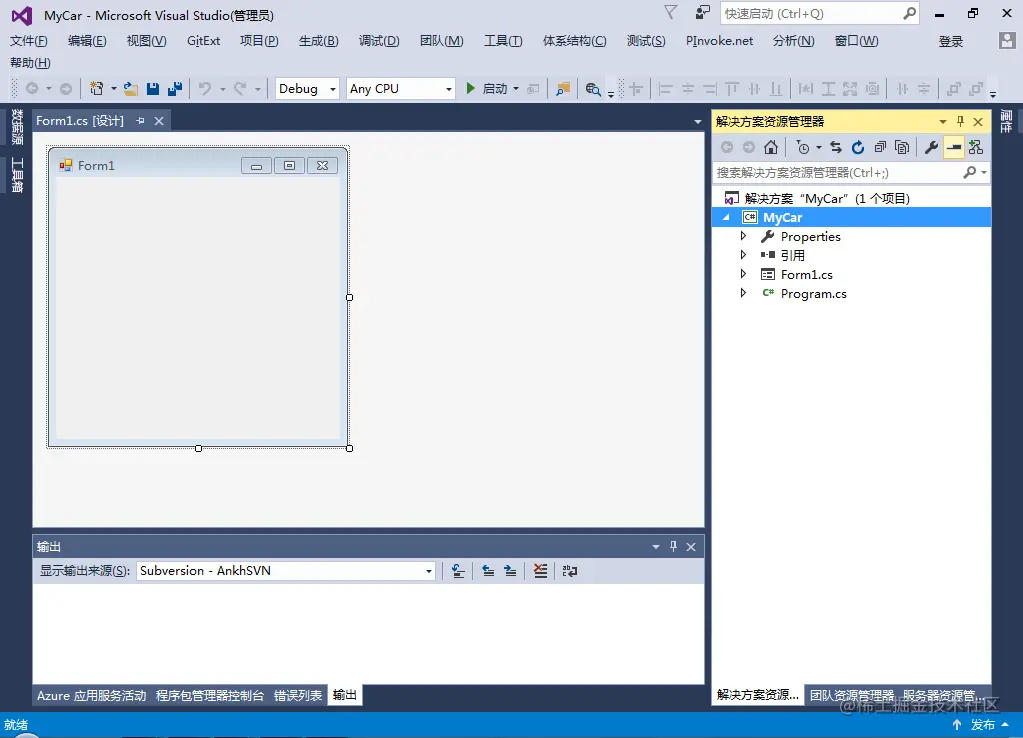Expand the 引用 references node
Viewport: 1023px width, 738px height.
tap(743, 254)
